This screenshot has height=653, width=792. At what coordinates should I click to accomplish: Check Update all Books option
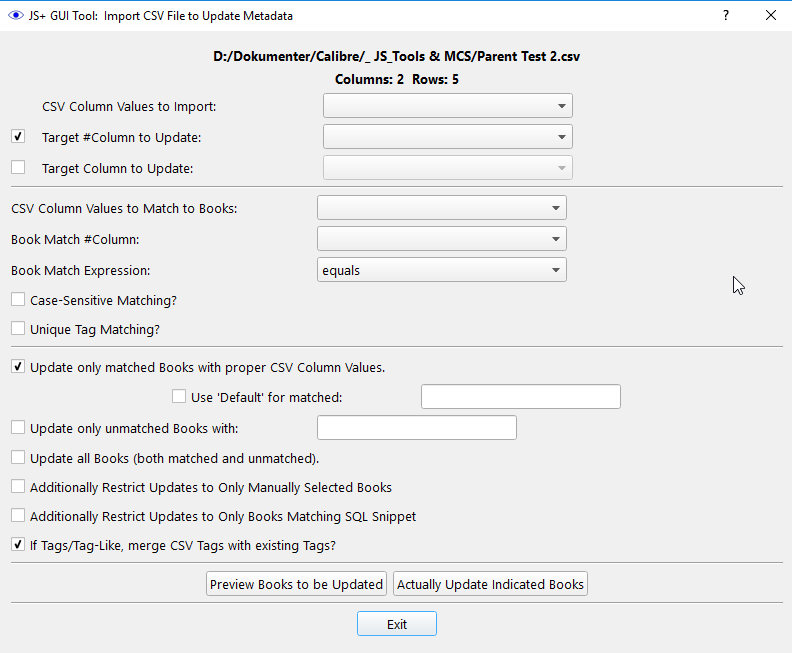coord(18,458)
